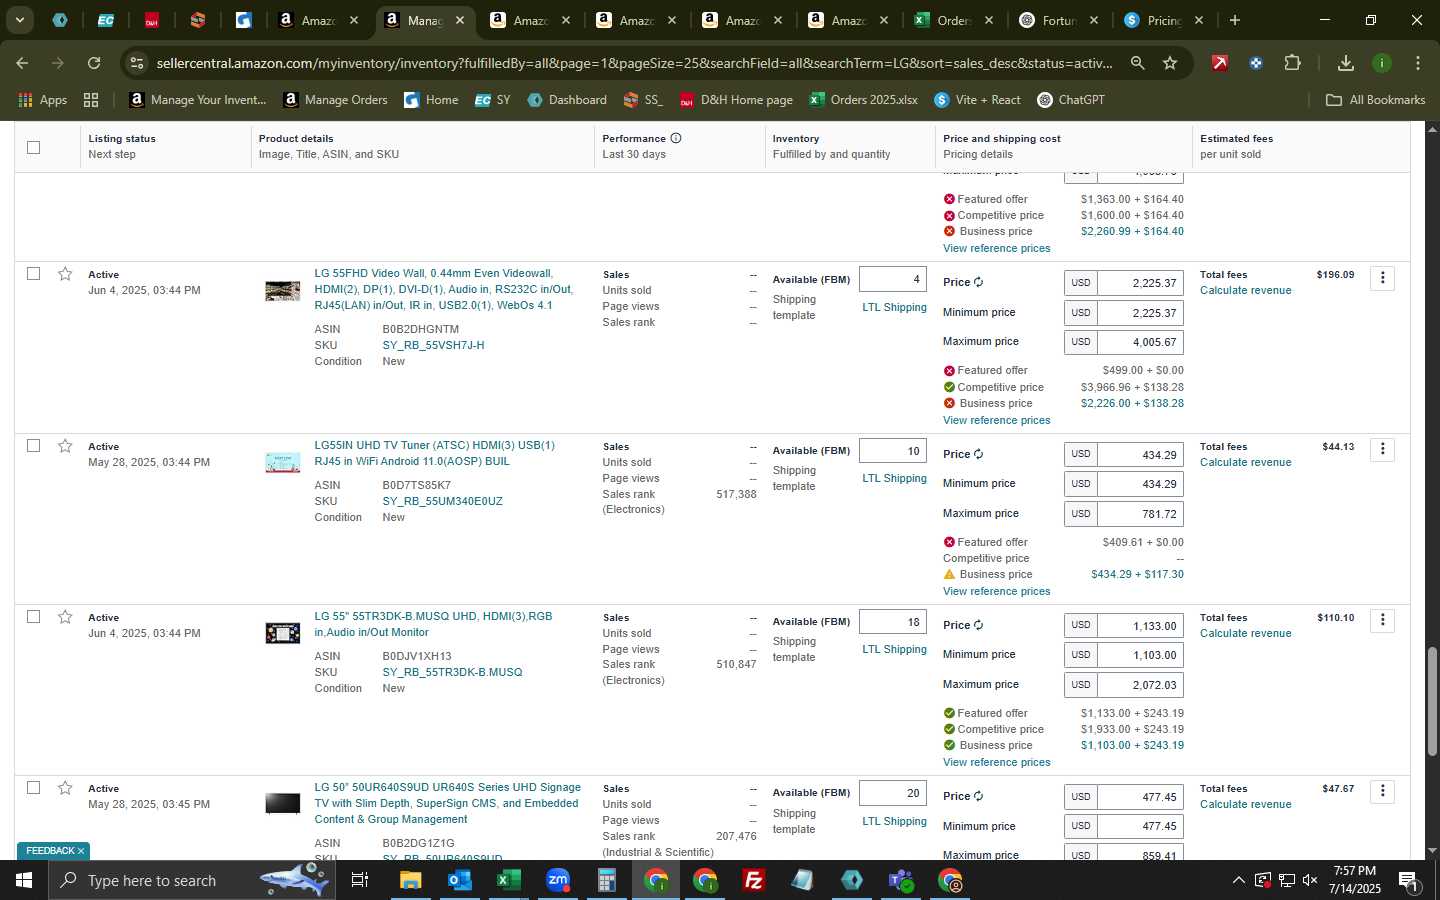
Task: Click the page vertical scrollbar thumb
Action: click(x=1432, y=700)
